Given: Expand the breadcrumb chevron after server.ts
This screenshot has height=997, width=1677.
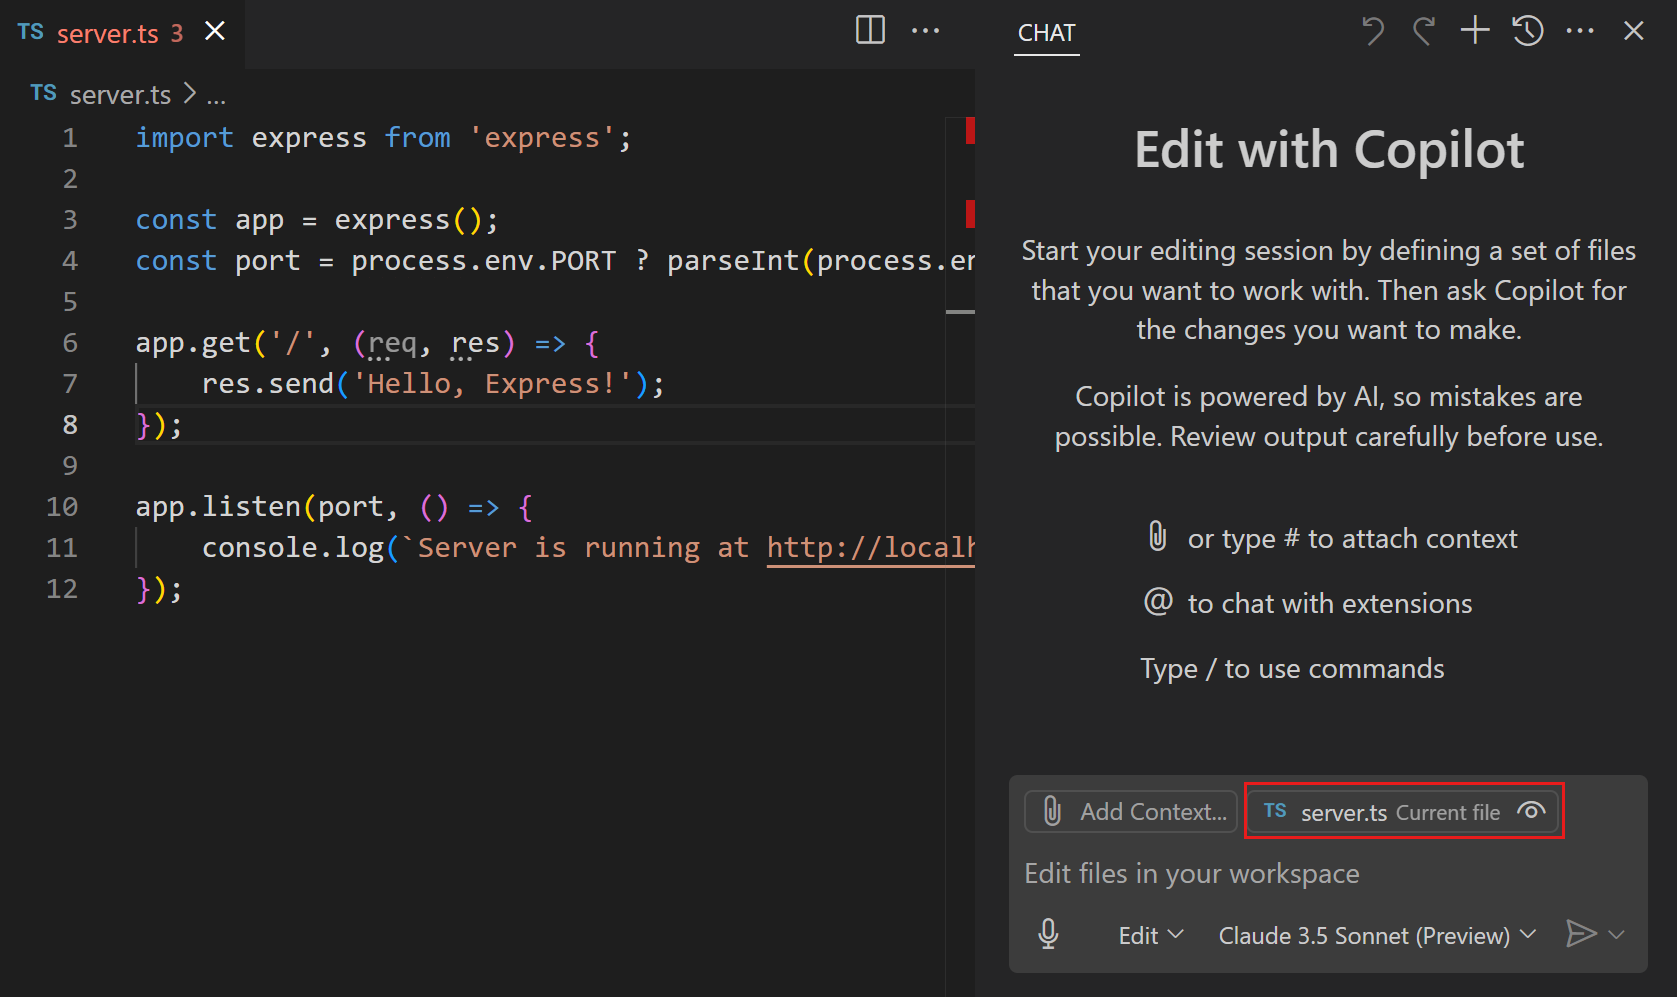Looking at the screenshot, I should 189,93.
